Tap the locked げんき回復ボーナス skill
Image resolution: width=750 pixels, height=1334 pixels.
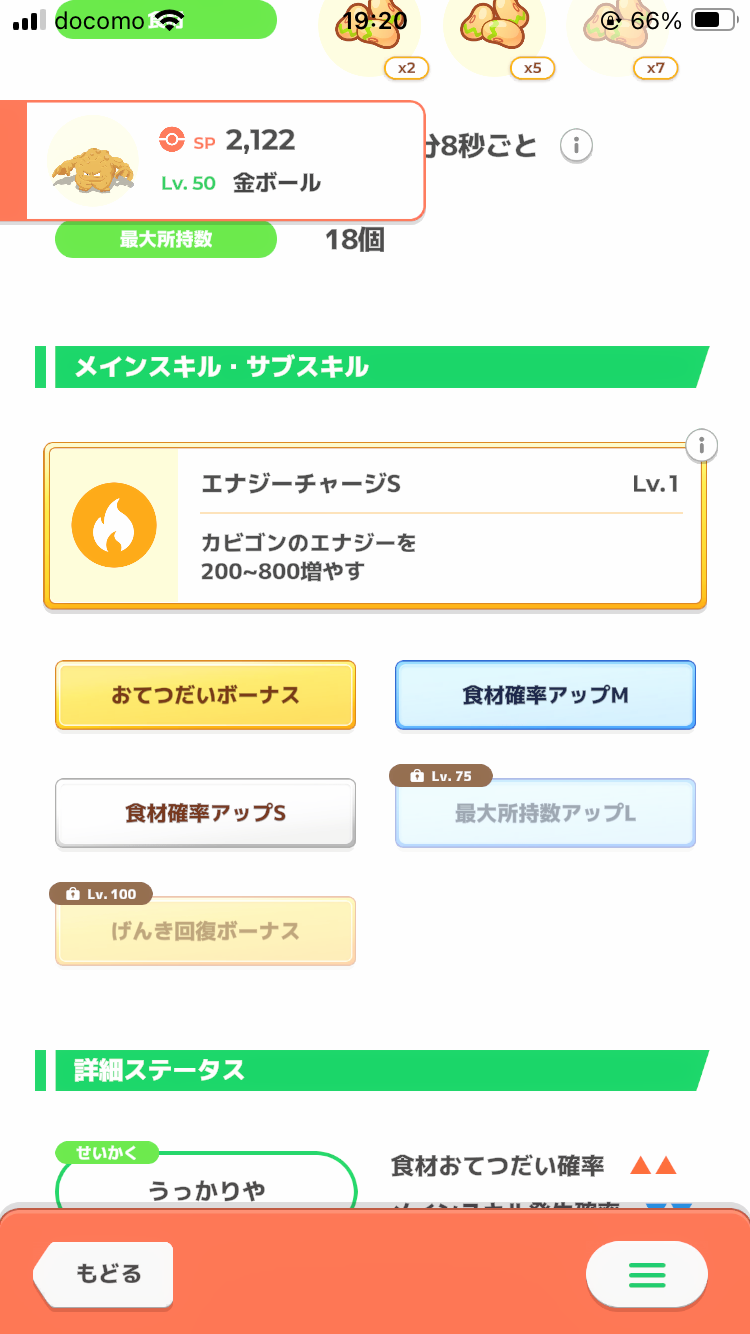[x=205, y=932]
